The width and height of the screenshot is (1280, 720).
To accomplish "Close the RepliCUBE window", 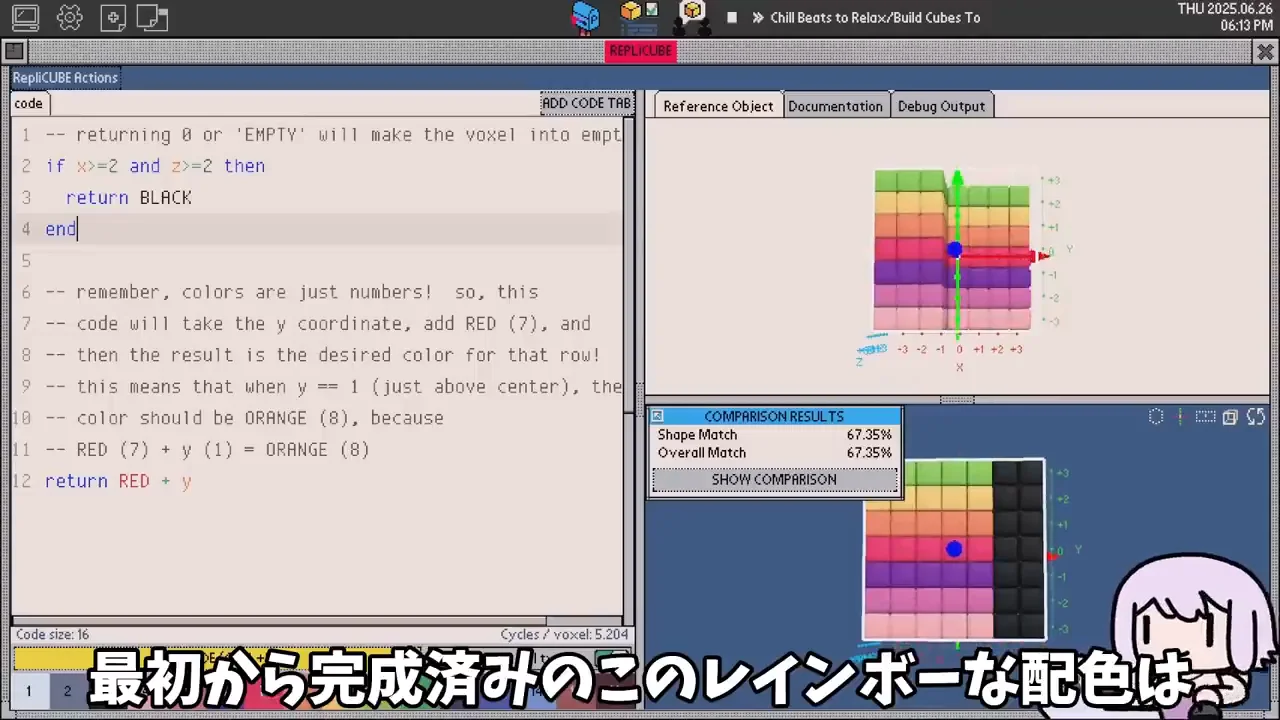I will (x=1264, y=51).
